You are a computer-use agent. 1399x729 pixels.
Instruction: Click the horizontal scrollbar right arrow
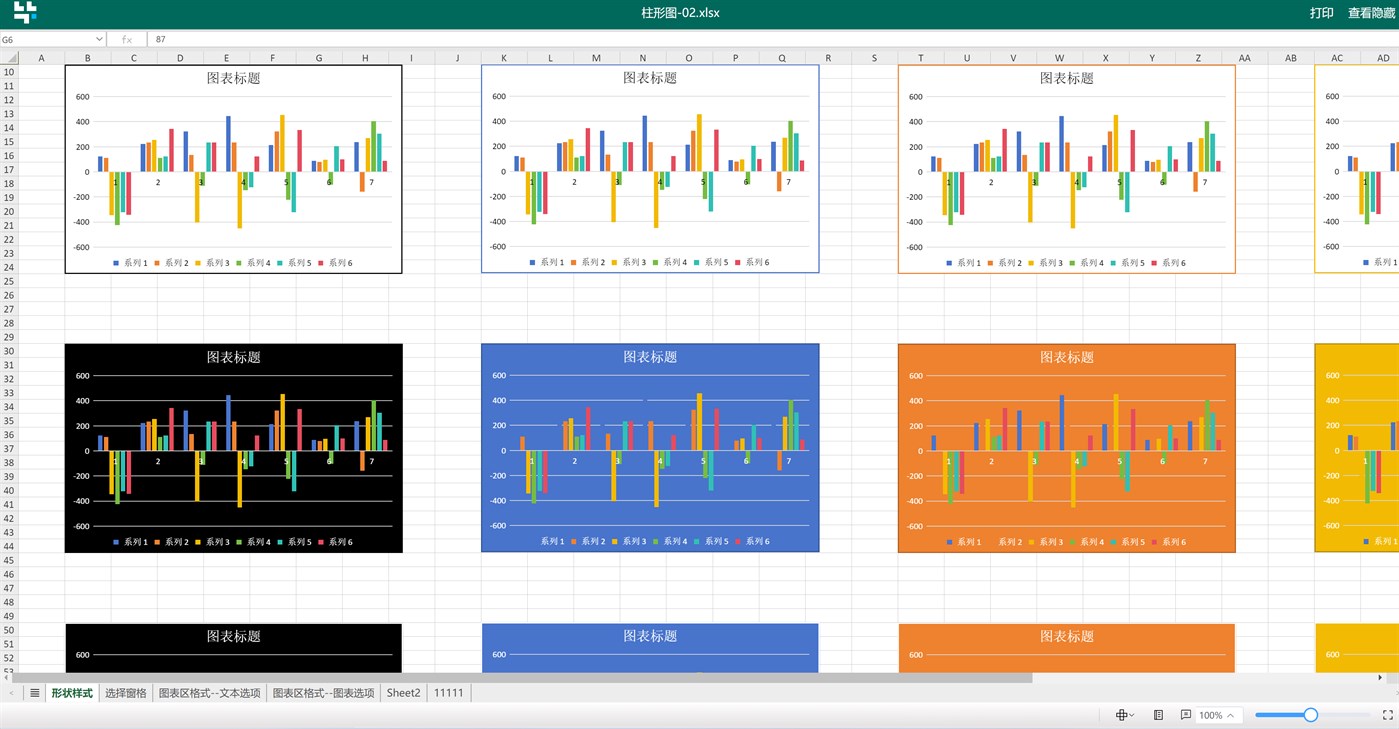(1381, 678)
